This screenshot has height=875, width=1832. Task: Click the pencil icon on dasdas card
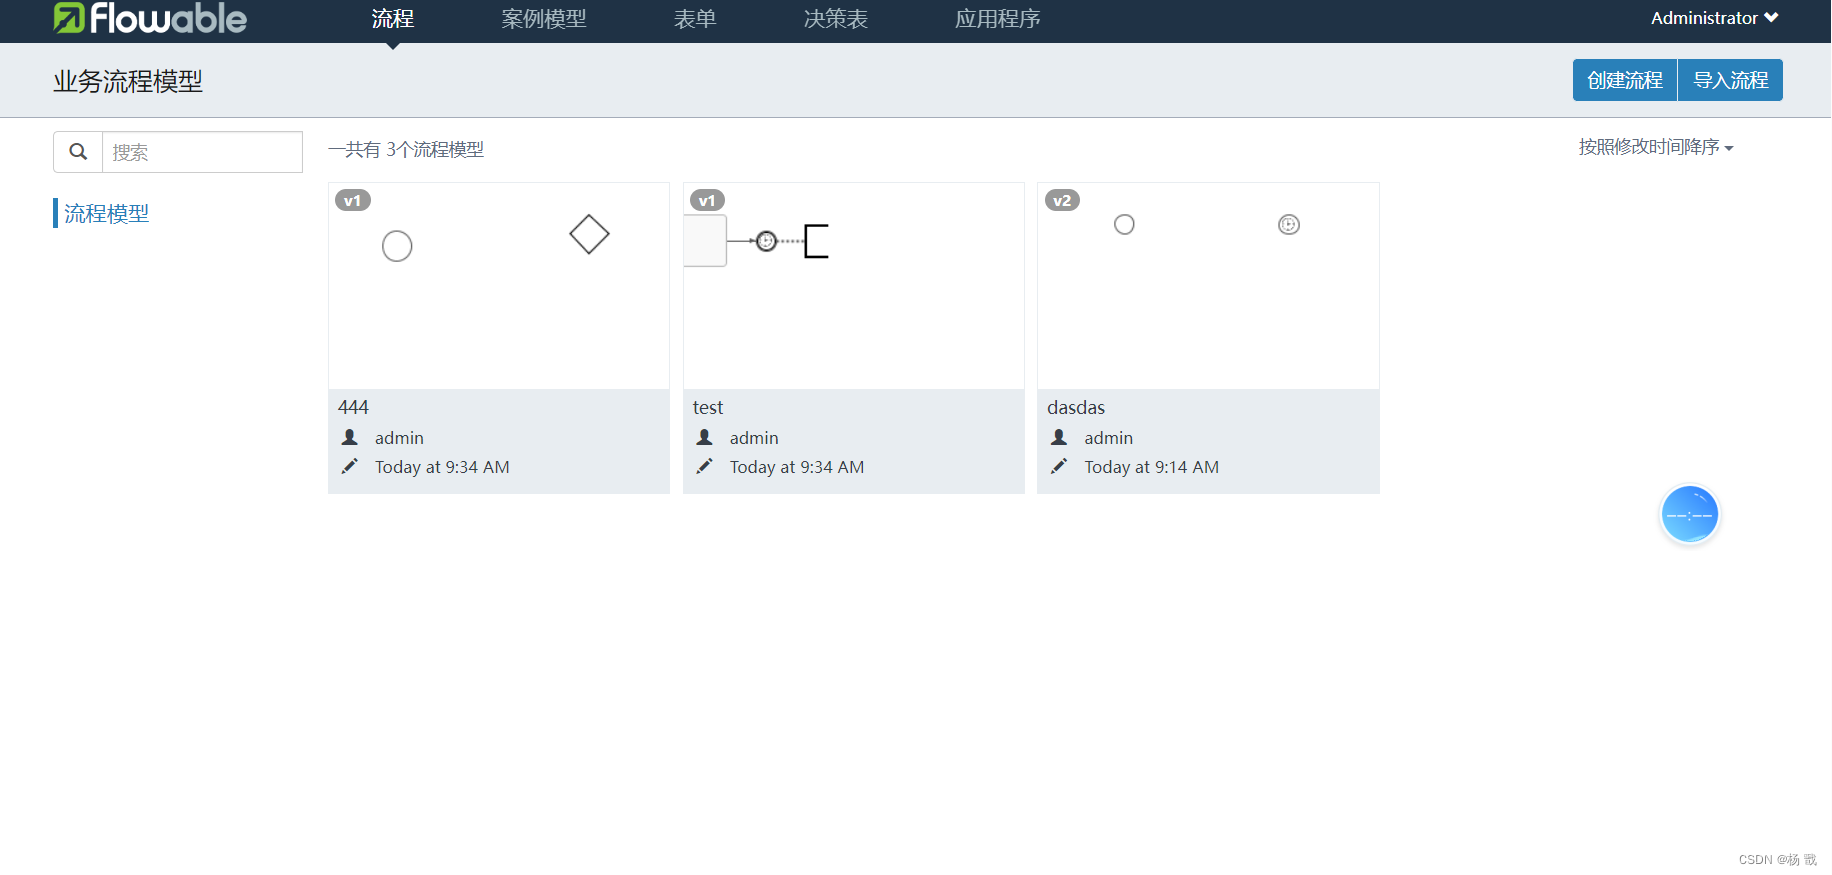pyautogui.click(x=1059, y=466)
